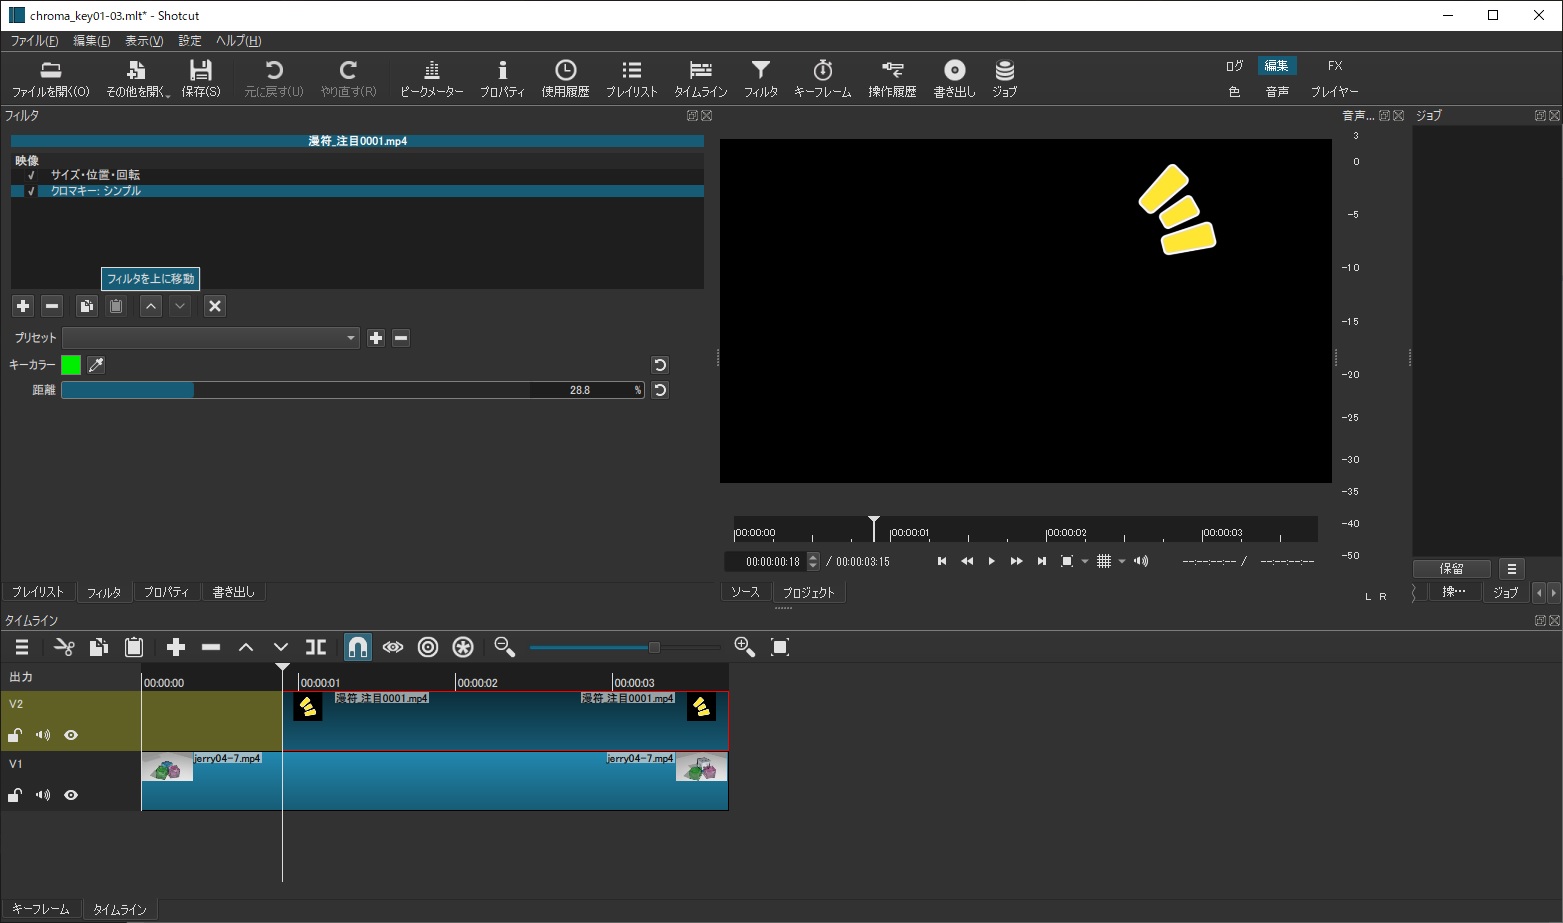This screenshot has height=923, width=1563.
Task: Deselect the filter with the X button
Action: 215,306
